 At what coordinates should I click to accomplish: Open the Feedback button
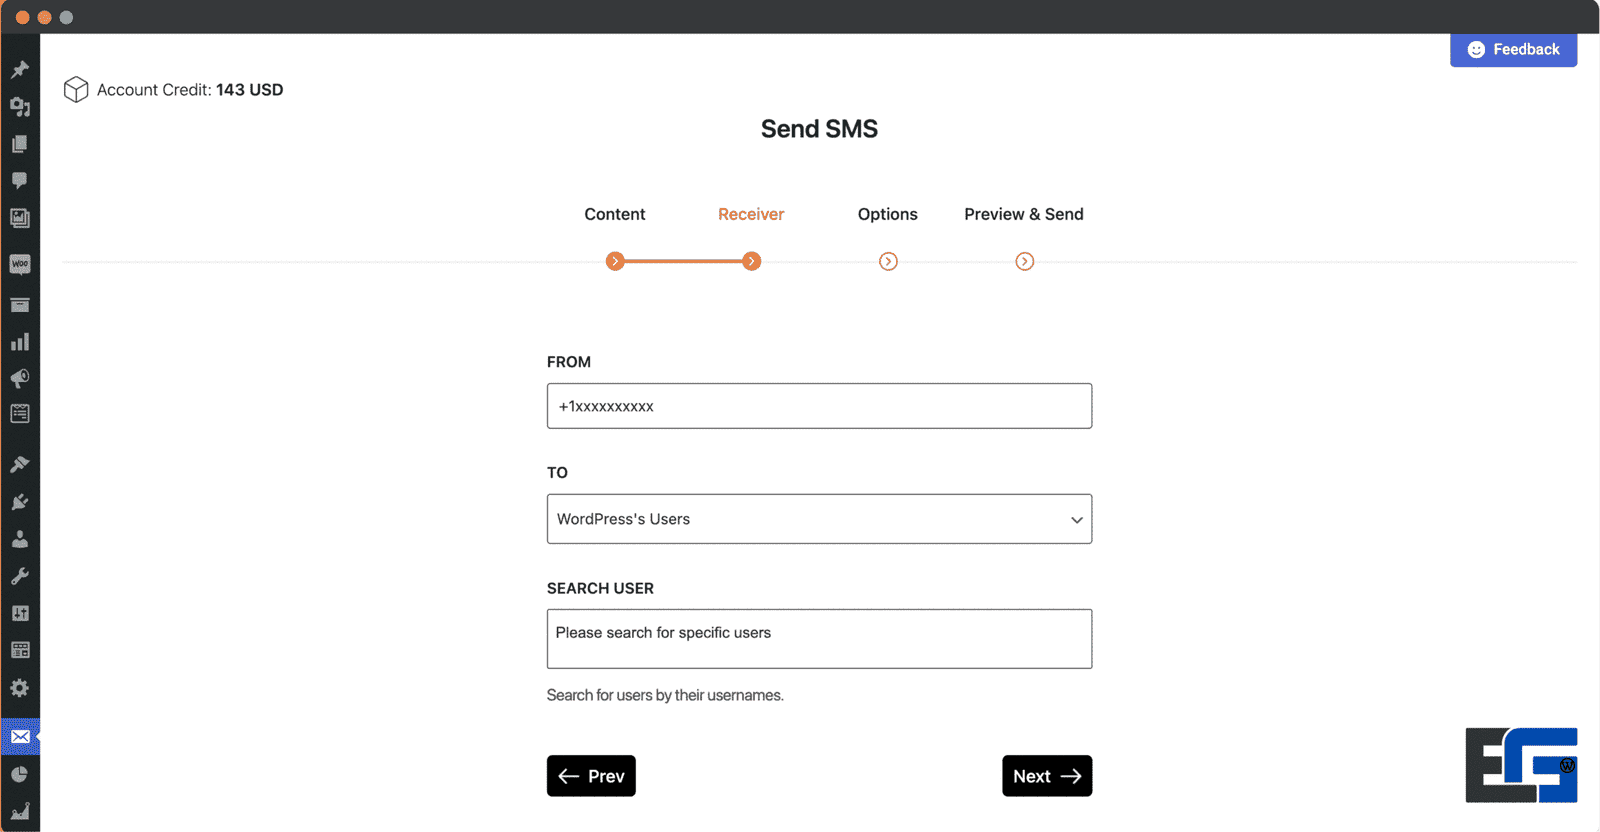(1513, 50)
